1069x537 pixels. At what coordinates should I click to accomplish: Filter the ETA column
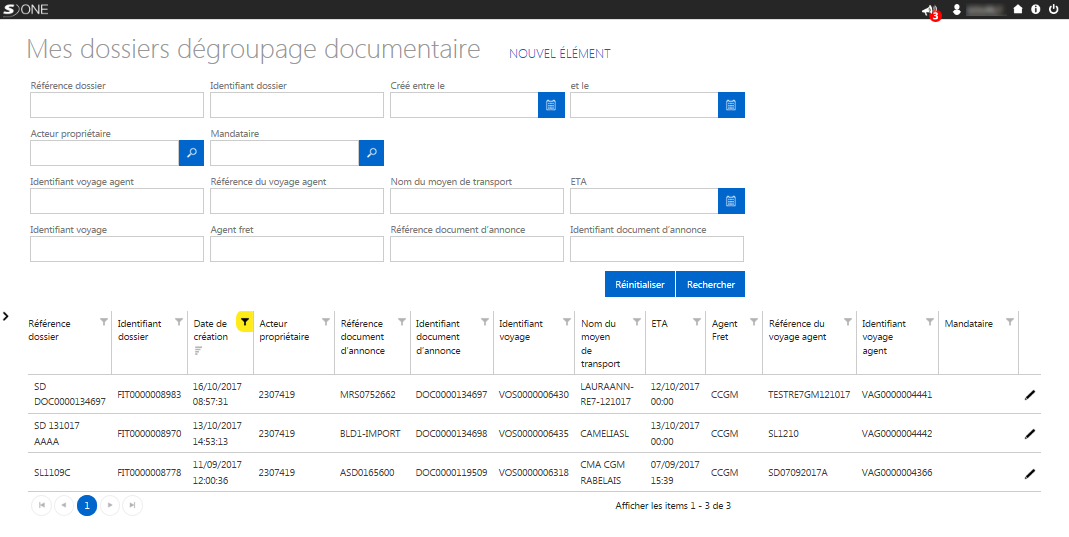[697, 322]
